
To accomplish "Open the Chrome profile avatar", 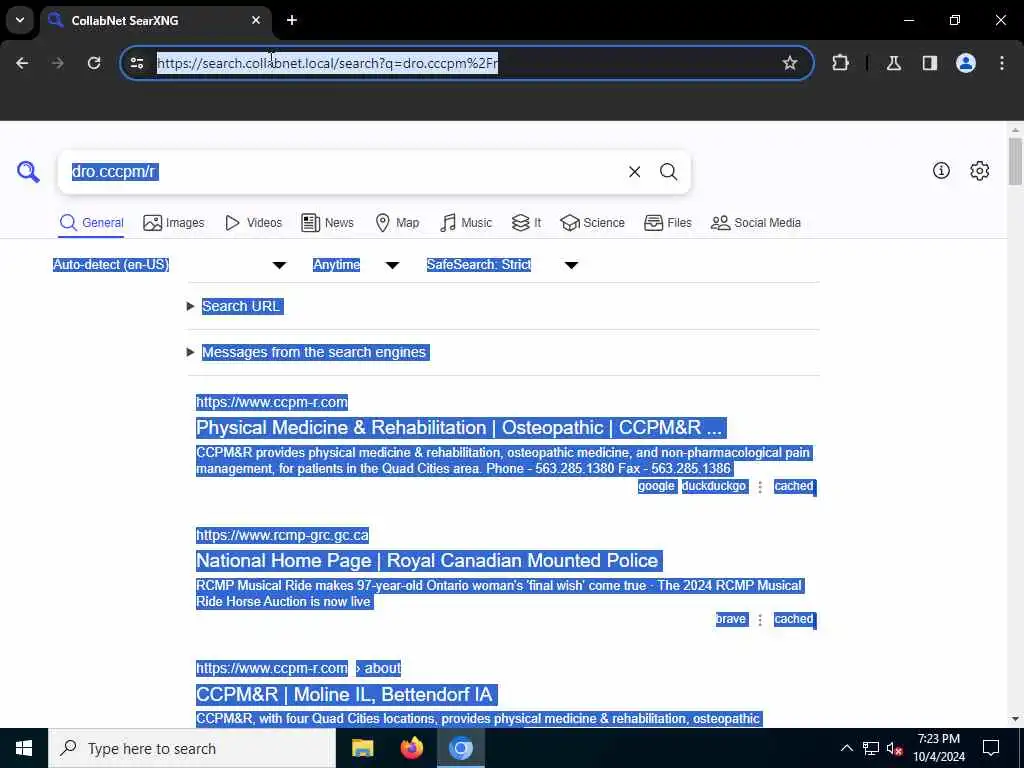I will pos(966,63).
